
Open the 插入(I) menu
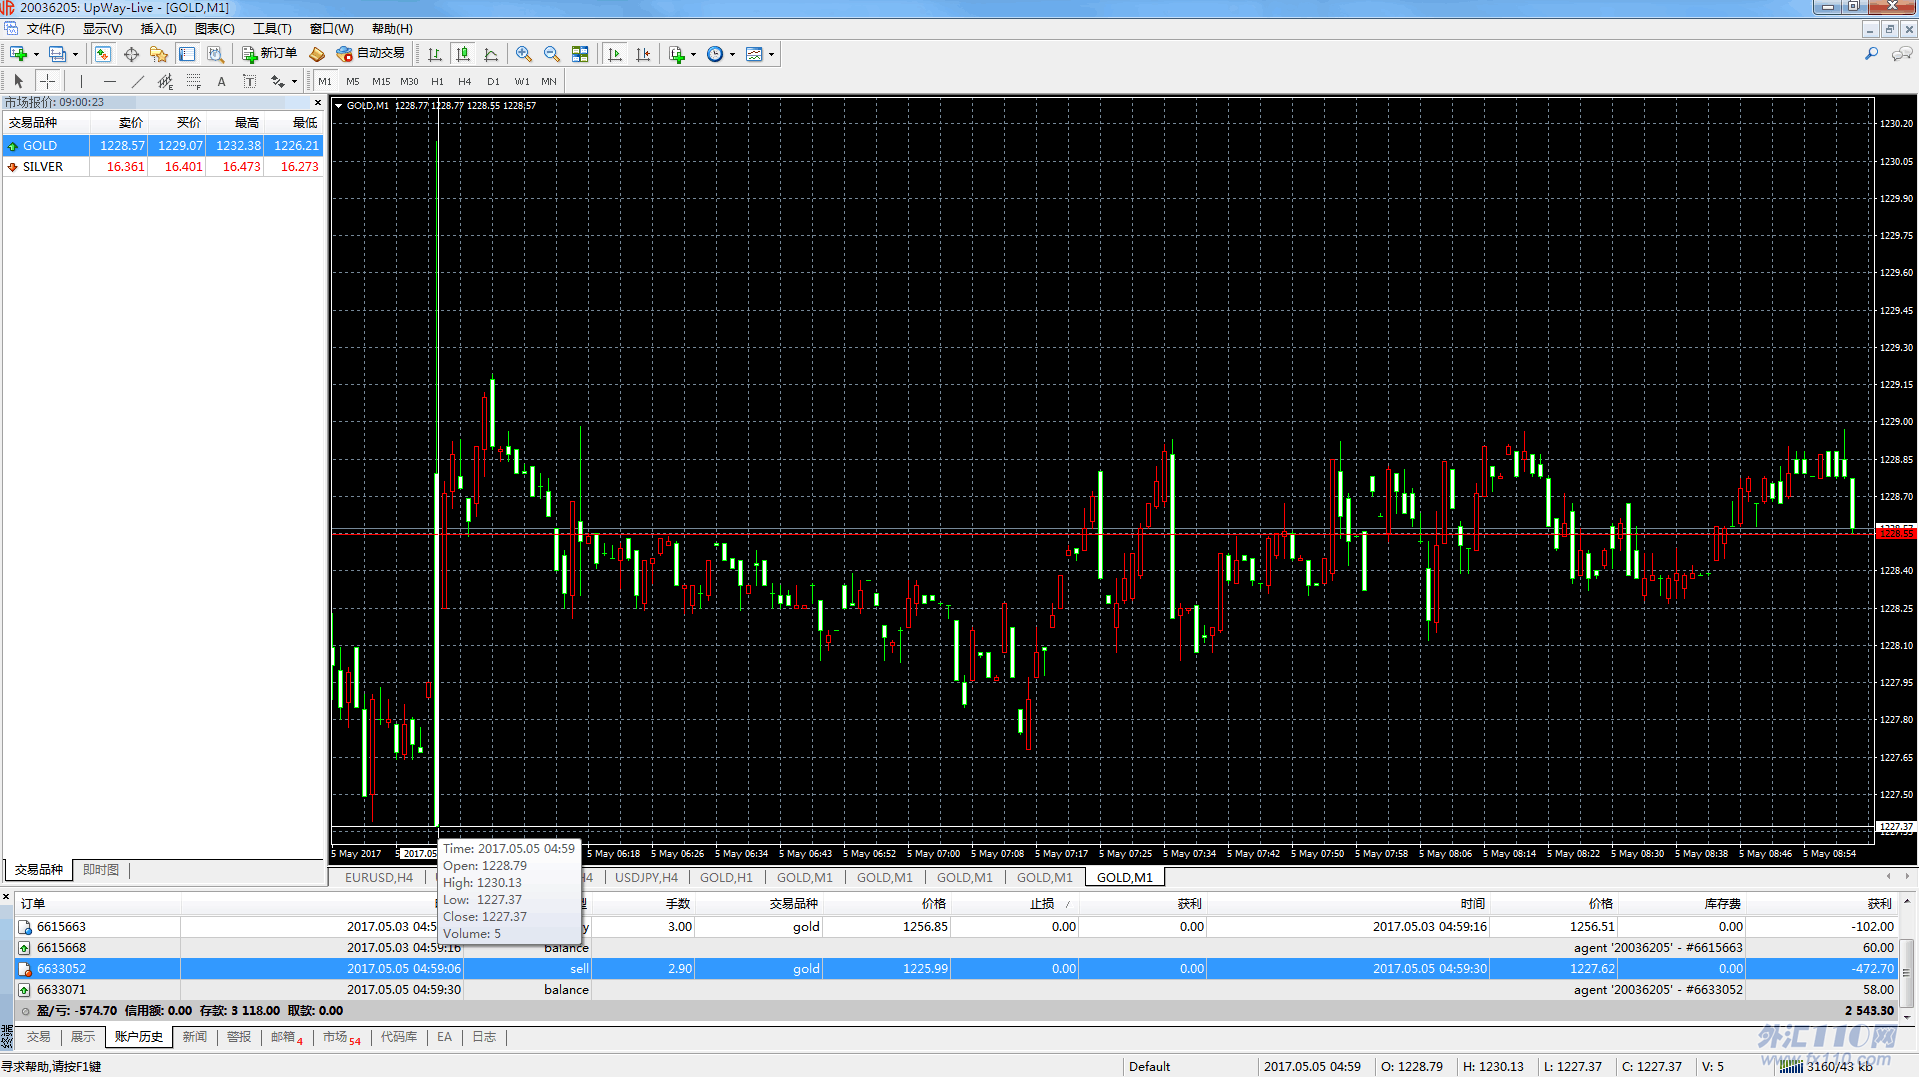coord(158,29)
